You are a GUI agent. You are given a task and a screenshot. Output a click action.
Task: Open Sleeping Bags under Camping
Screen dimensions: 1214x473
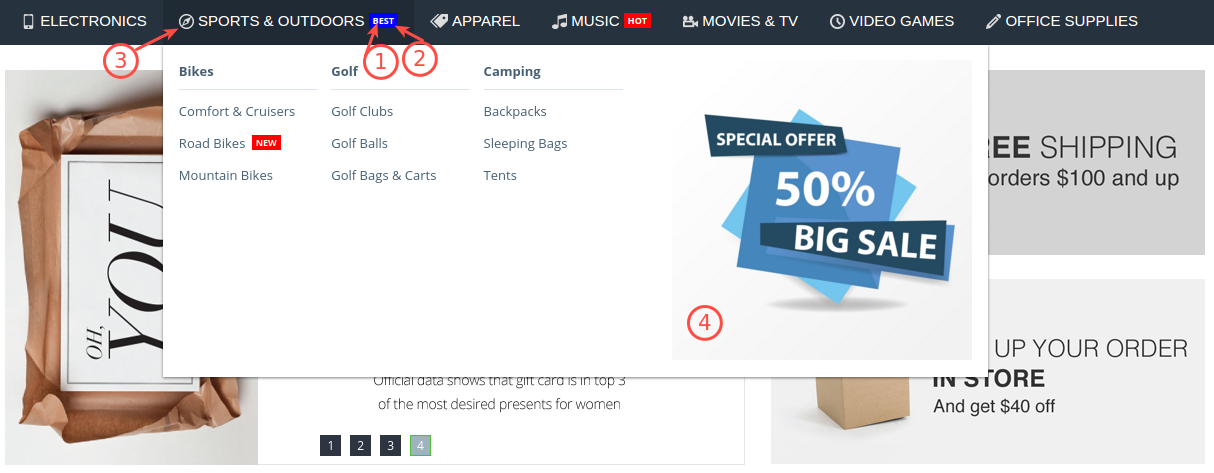(525, 143)
